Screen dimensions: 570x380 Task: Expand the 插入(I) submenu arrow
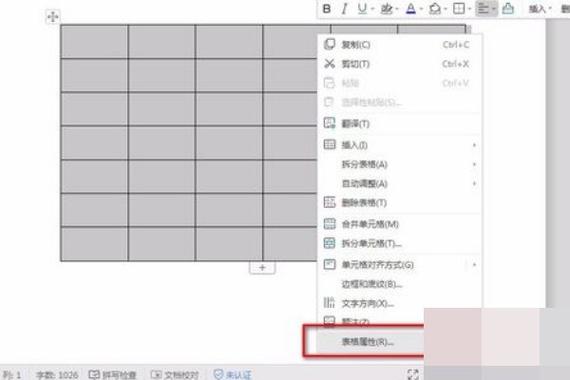pos(474,145)
